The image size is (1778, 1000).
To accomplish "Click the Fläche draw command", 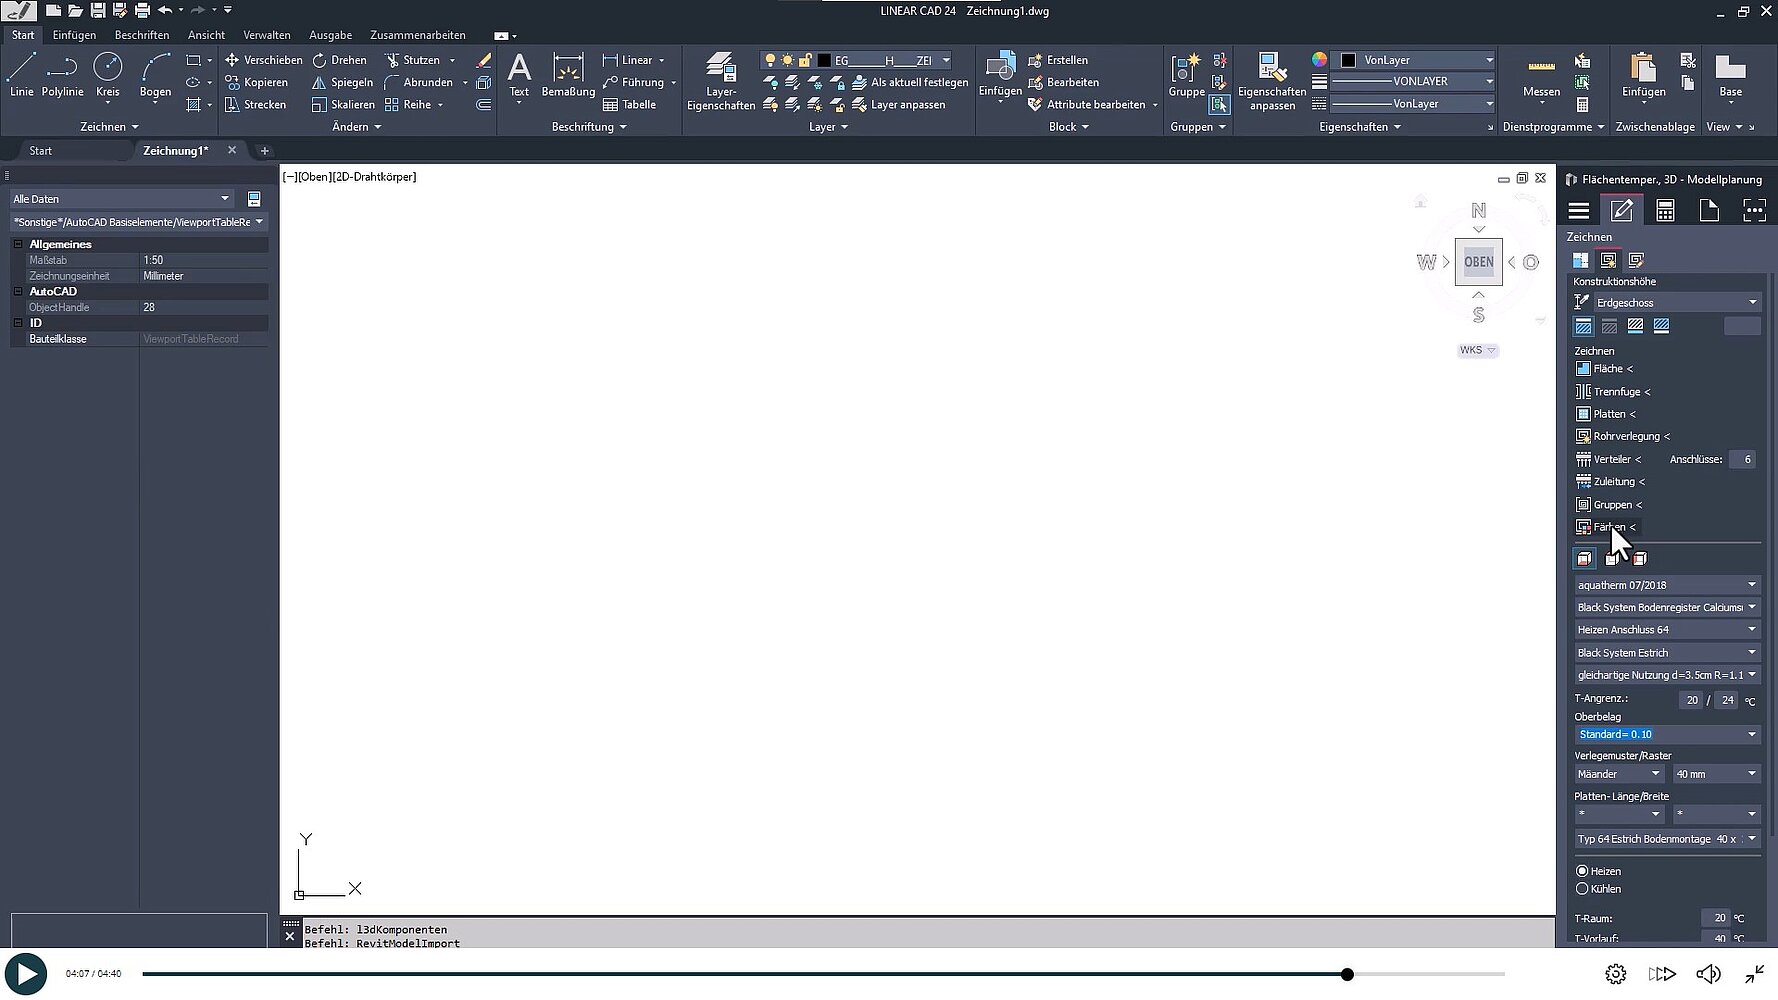I will tap(1606, 369).
